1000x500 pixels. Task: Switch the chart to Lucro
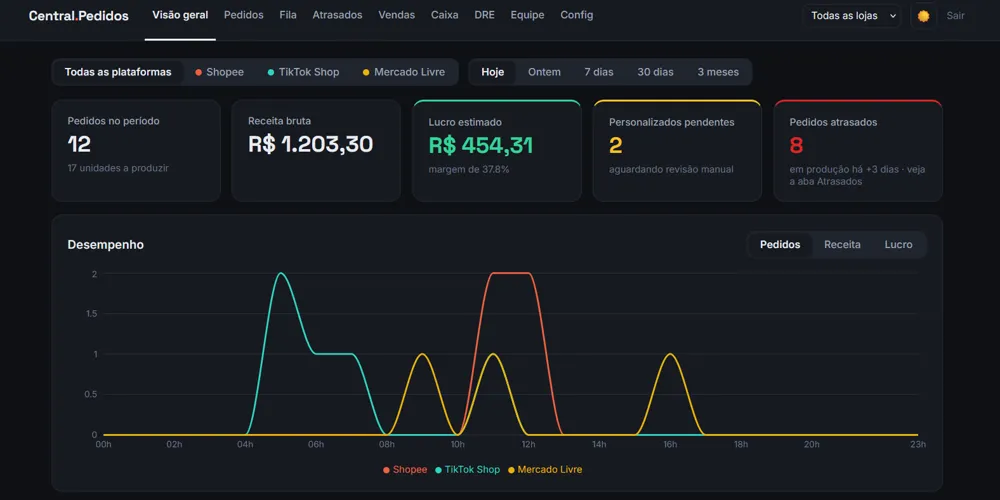tap(899, 245)
